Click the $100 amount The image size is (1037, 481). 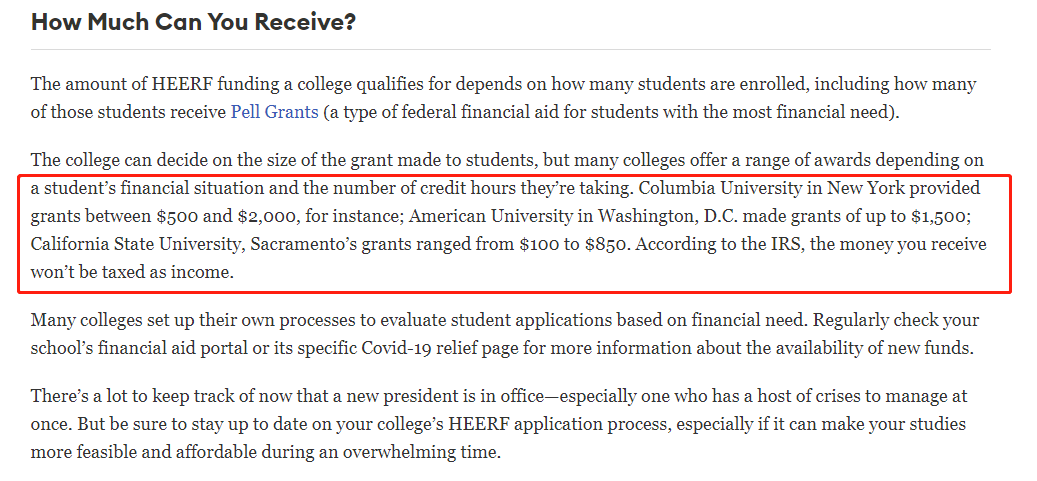pyautogui.click(x=540, y=245)
